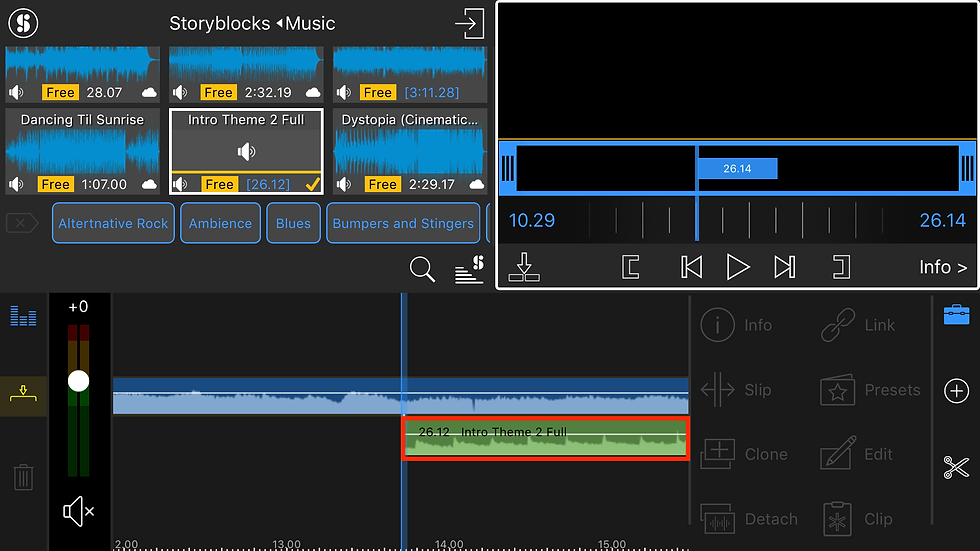Open the blue toolbox icon
This screenshot has height=551, width=980.
956,314
